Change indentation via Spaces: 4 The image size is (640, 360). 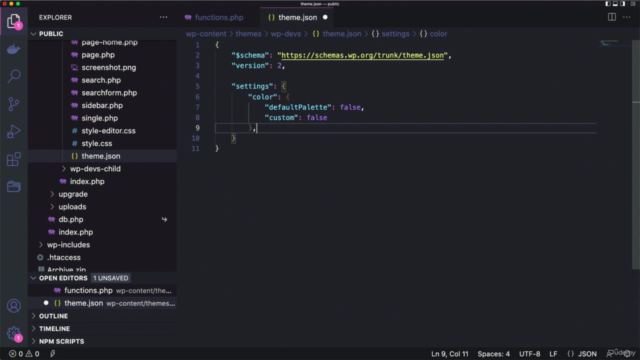[x=493, y=354]
